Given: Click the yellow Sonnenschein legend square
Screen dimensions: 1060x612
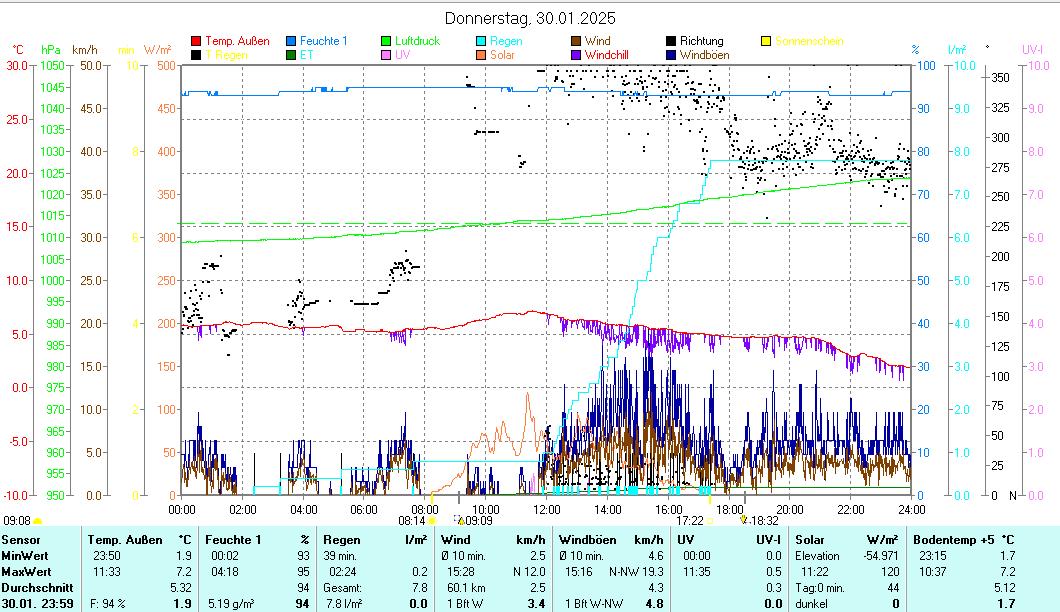Looking at the screenshot, I should [x=766, y=41].
